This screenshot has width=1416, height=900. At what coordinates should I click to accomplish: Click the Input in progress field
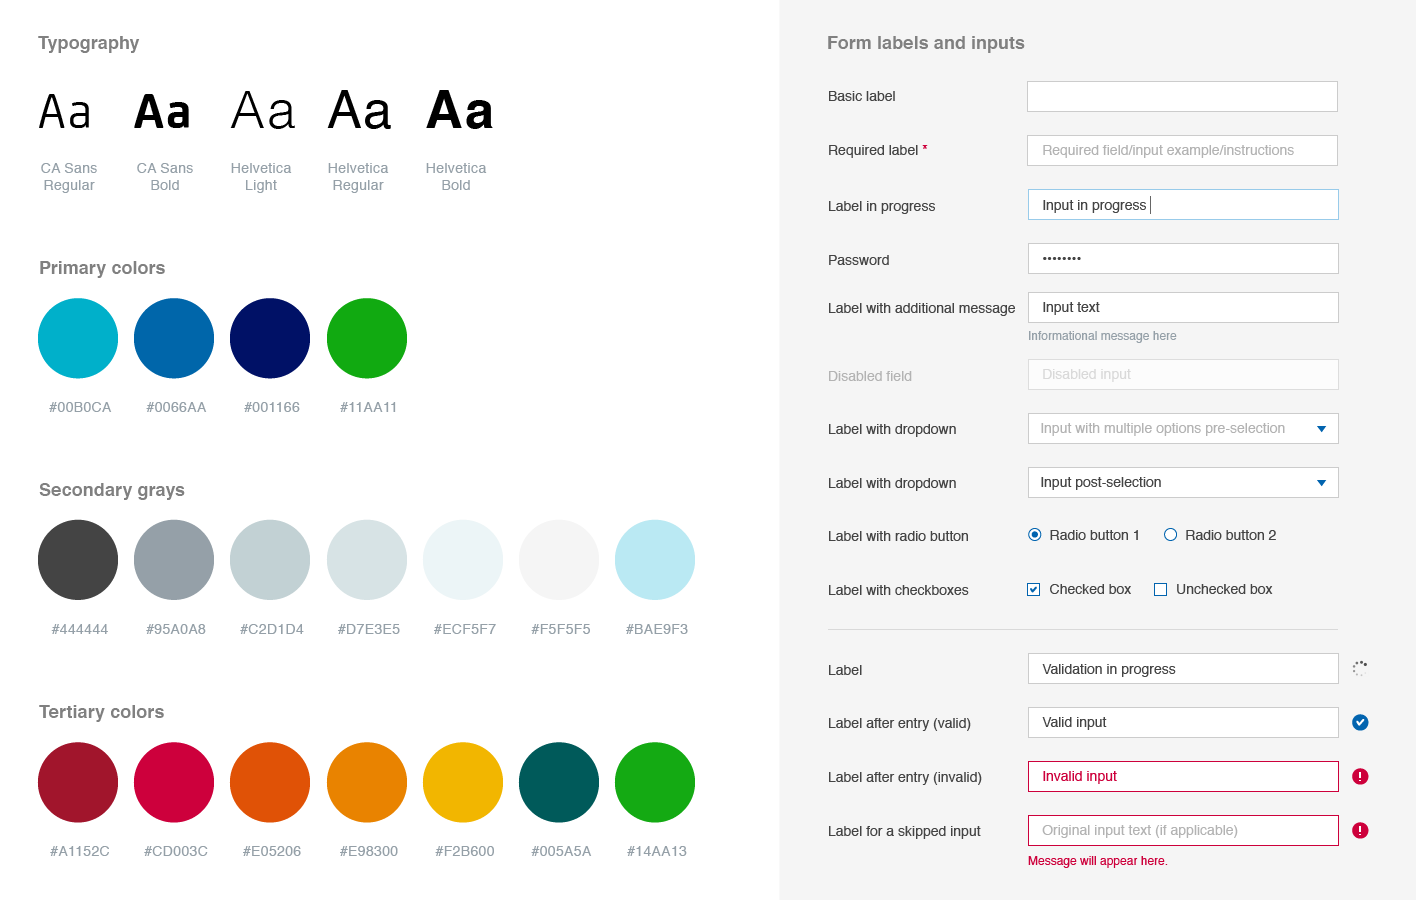[x=1183, y=204]
